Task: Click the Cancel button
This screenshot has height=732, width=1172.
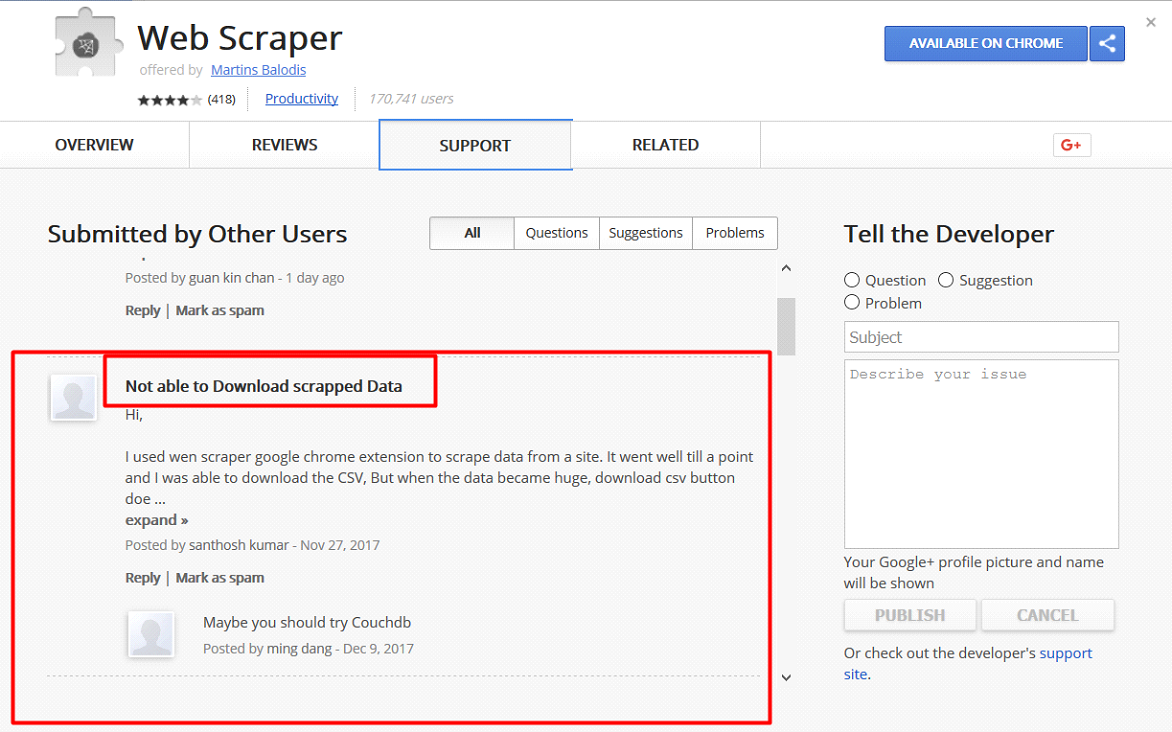Action: pyautogui.click(x=1048, y=615)
